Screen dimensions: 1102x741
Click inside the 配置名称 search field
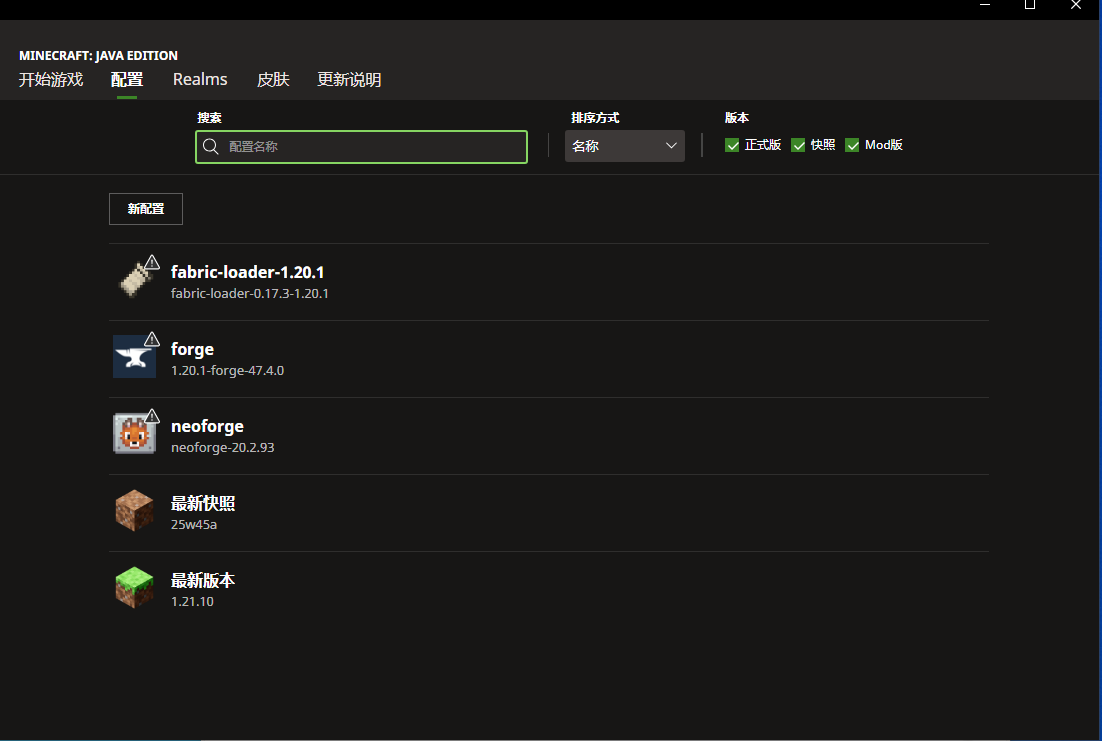point(361,146)
